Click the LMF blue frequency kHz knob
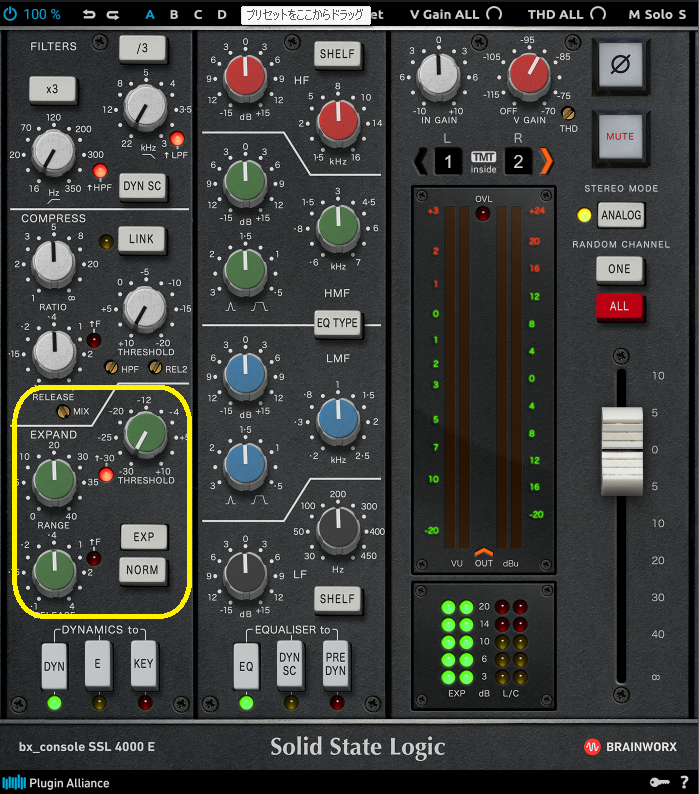The height and width of the screenshot is (794, 699). click(x=338, y=420)
